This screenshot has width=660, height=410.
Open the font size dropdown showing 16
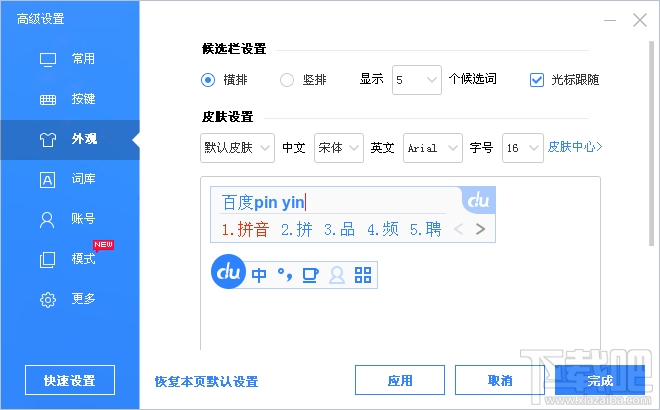click(523, 148)
